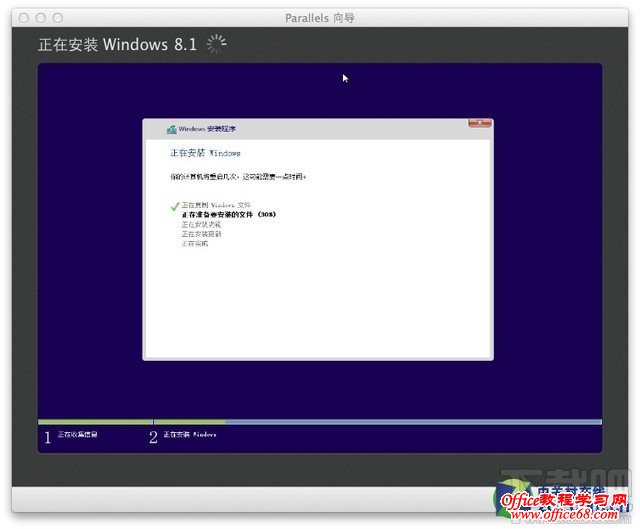
Task: Click the step 1 '正在收集信息' label
Action: pyautogui.click(x=78, y=434)
